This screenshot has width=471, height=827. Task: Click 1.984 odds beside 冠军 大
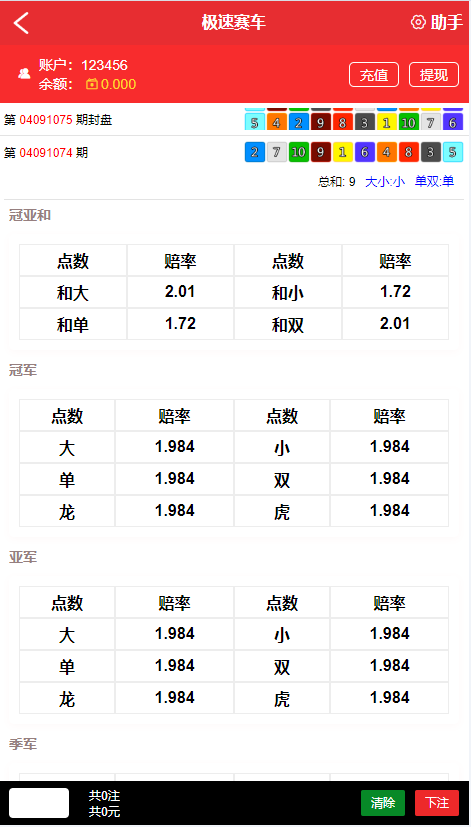point(175,447)
